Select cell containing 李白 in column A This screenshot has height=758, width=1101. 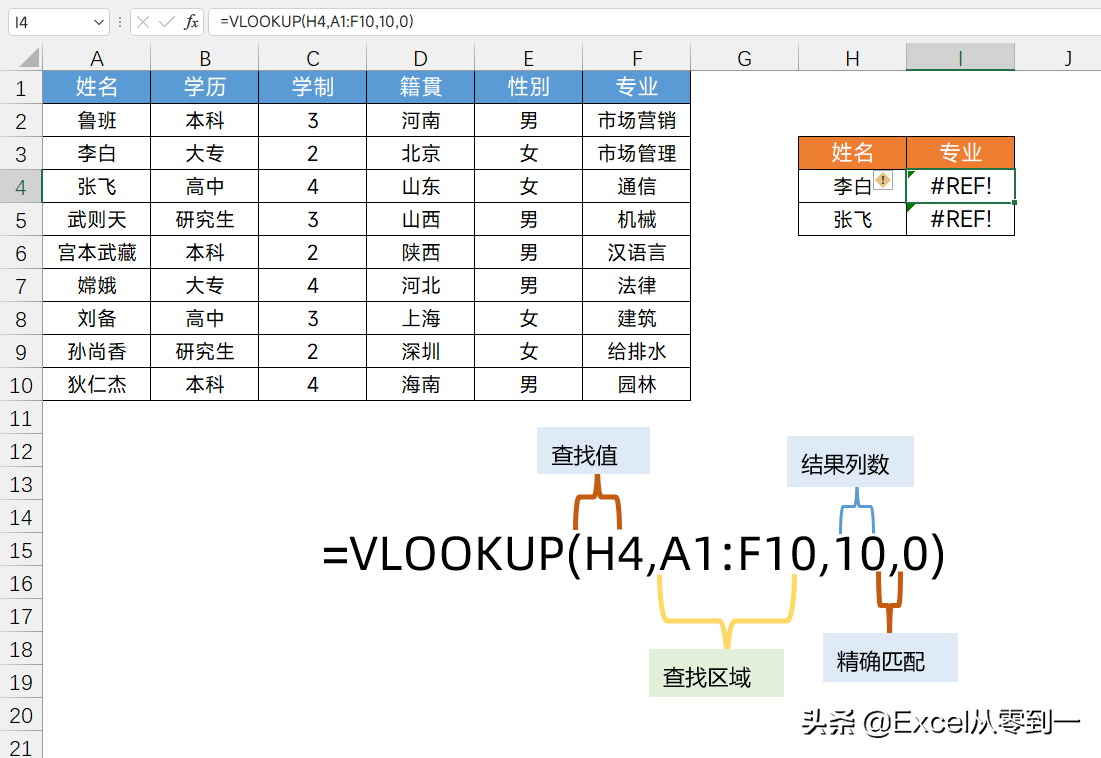97,153
